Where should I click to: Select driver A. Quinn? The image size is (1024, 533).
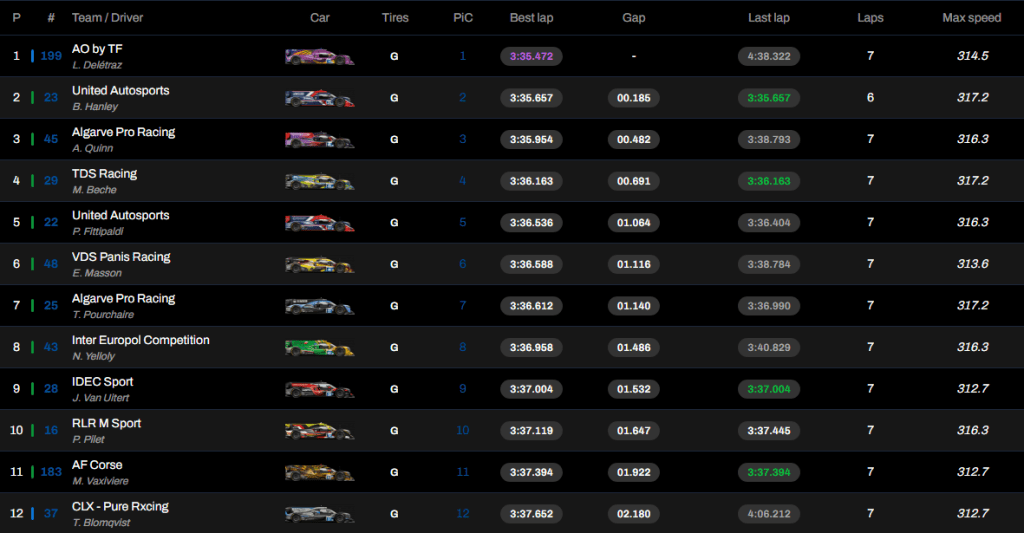pos(93,148)
